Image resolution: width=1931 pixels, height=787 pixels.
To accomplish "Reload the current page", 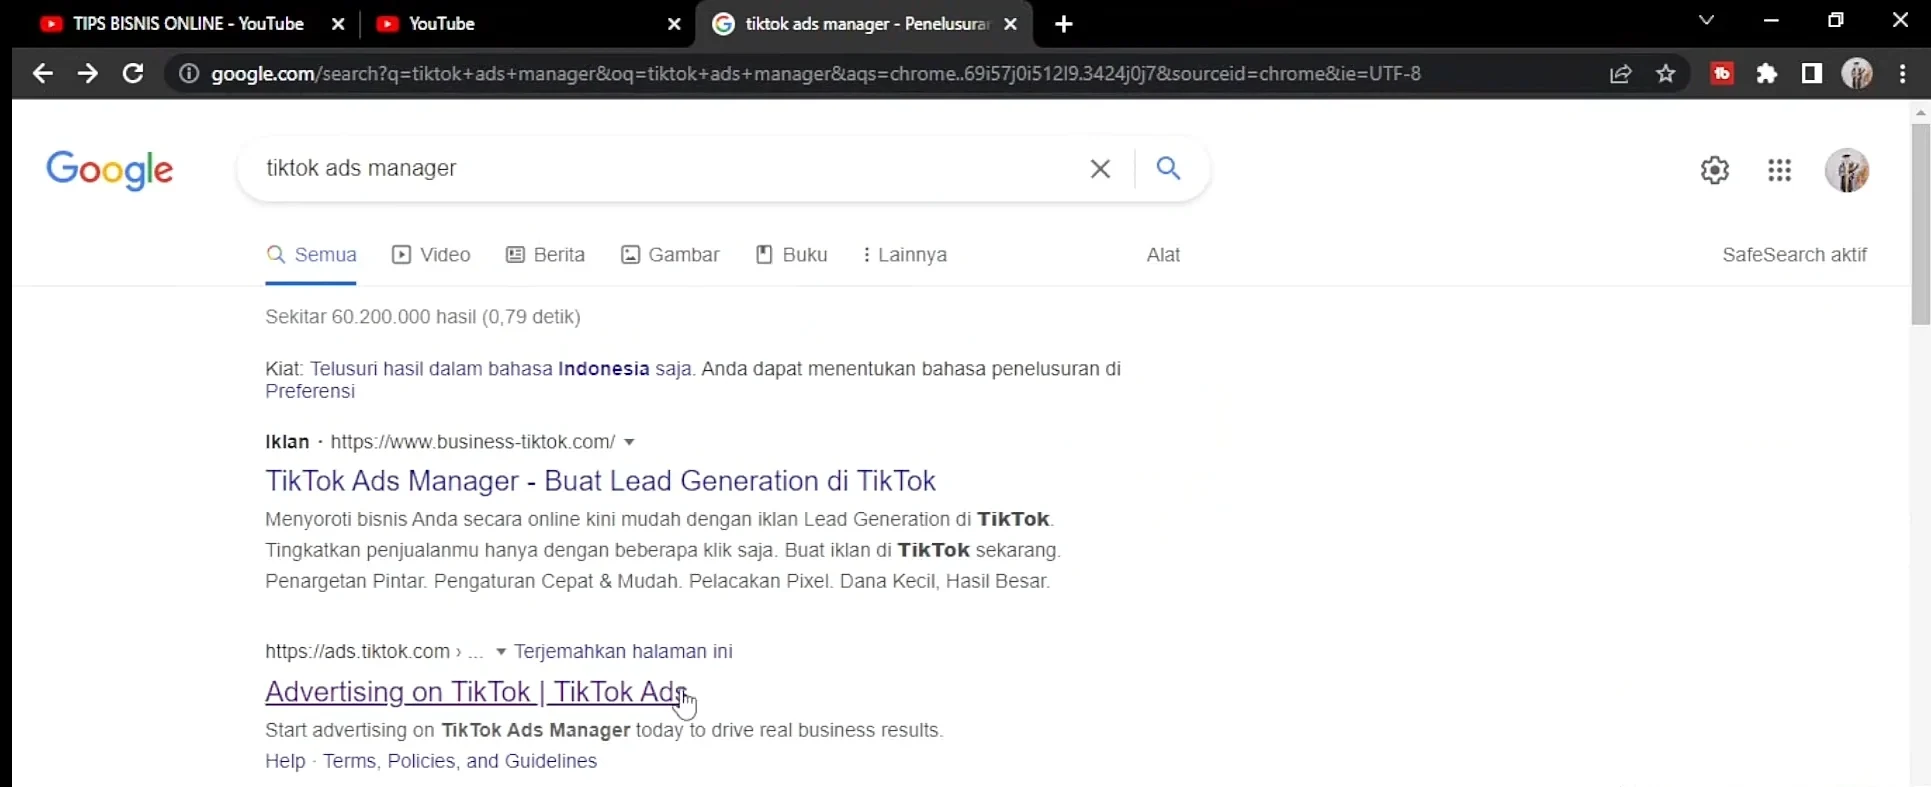I will [x=133, y=73].
